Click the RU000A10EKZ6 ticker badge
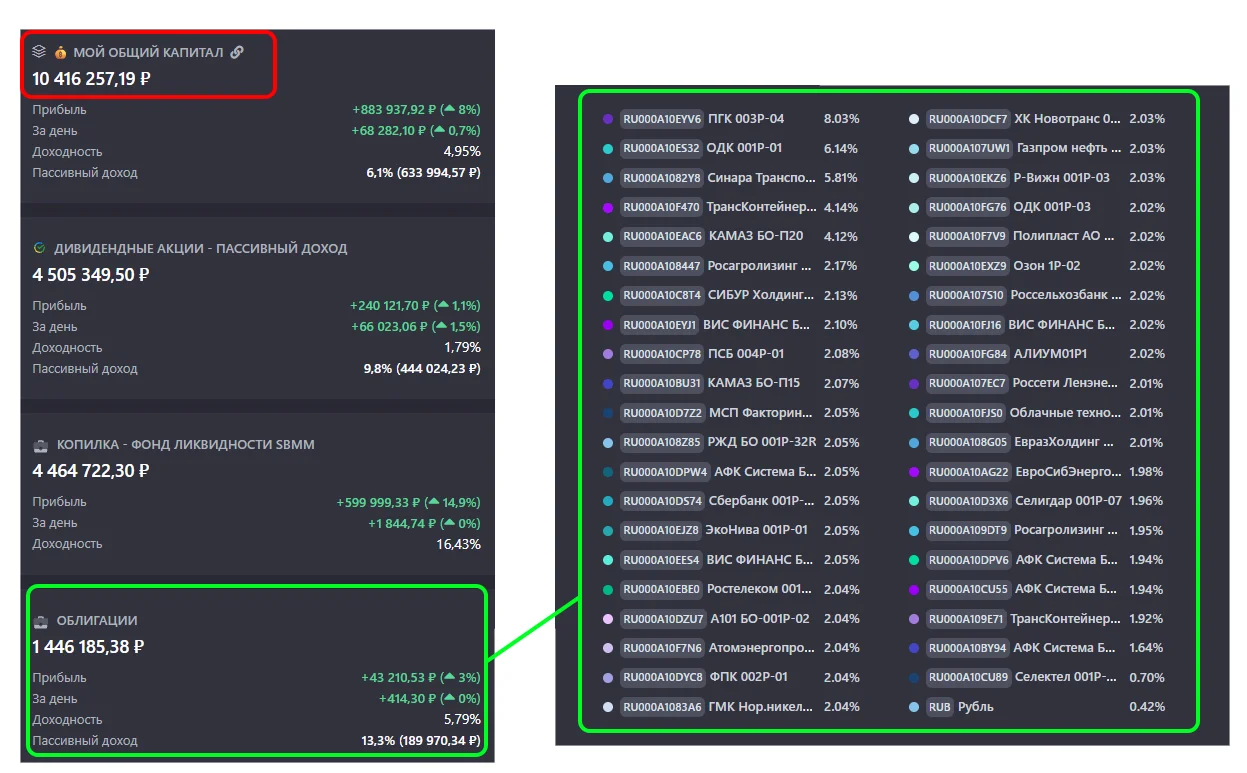Viewport: 1247px width, 773px height. [967, 178]
